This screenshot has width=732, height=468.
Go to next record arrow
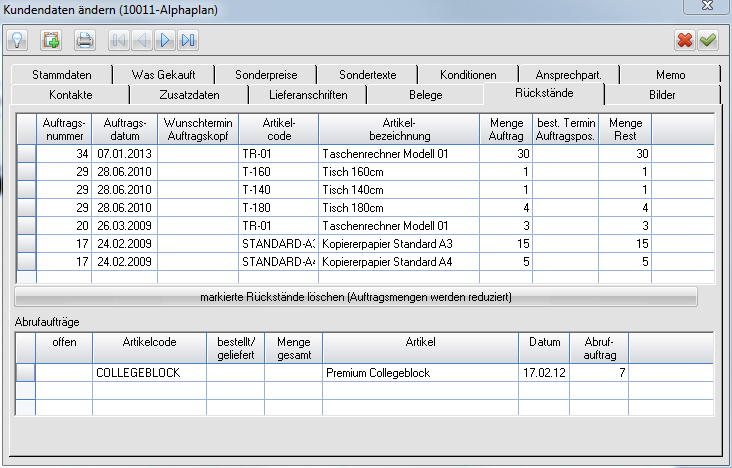pos(165,40)
